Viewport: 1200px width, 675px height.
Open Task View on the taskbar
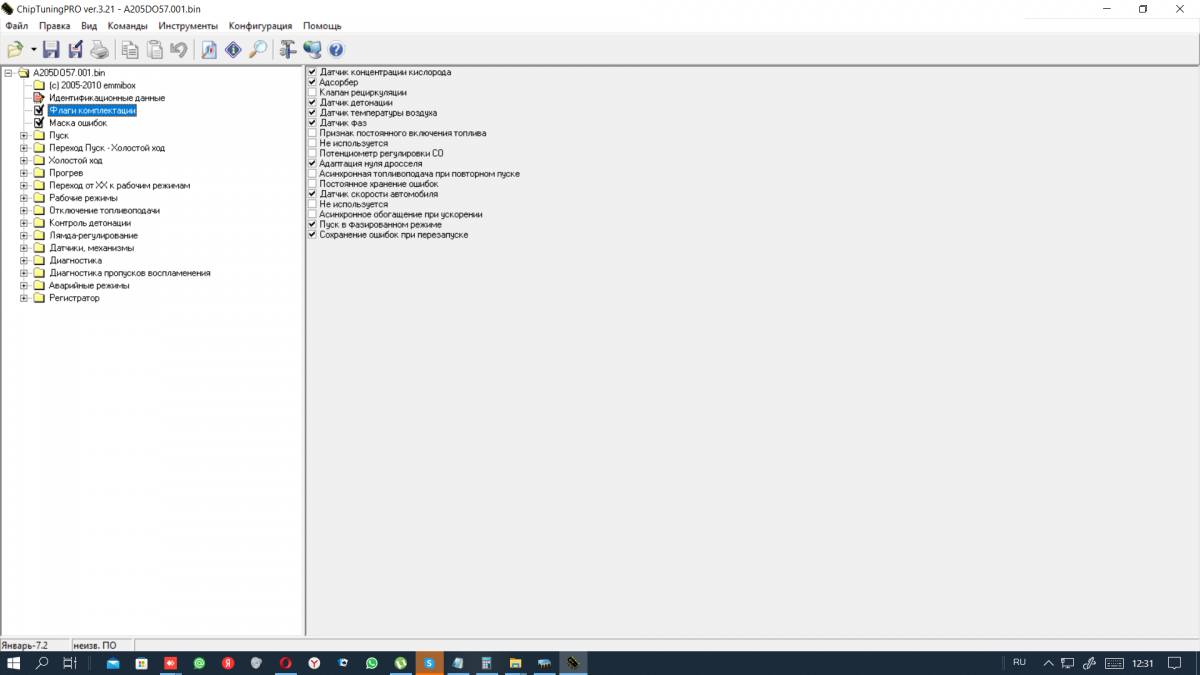[x=70, y=663]
